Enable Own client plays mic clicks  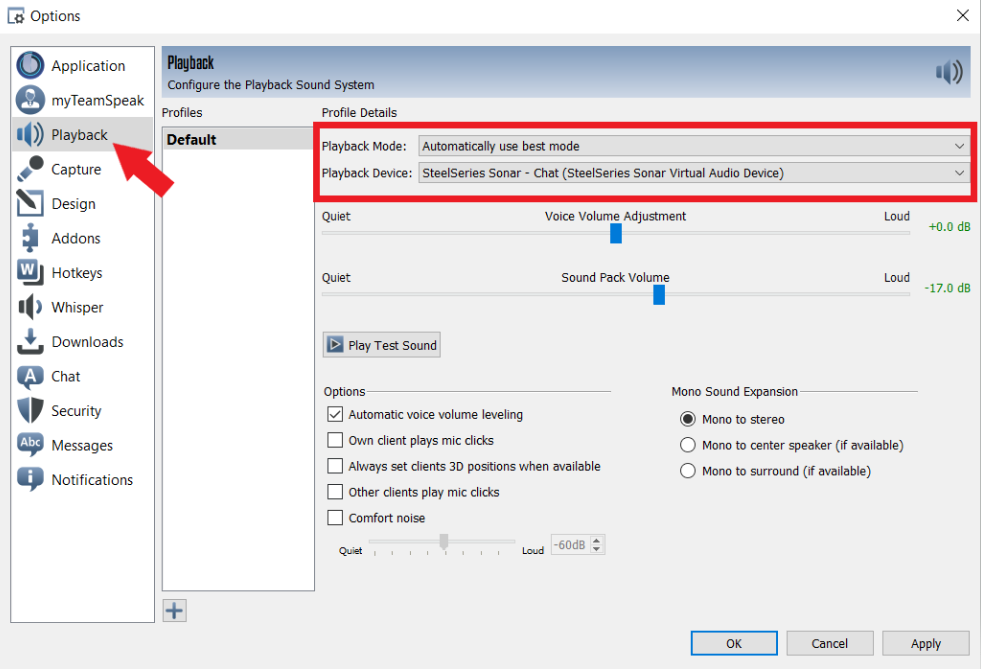(x=335, y=440)
